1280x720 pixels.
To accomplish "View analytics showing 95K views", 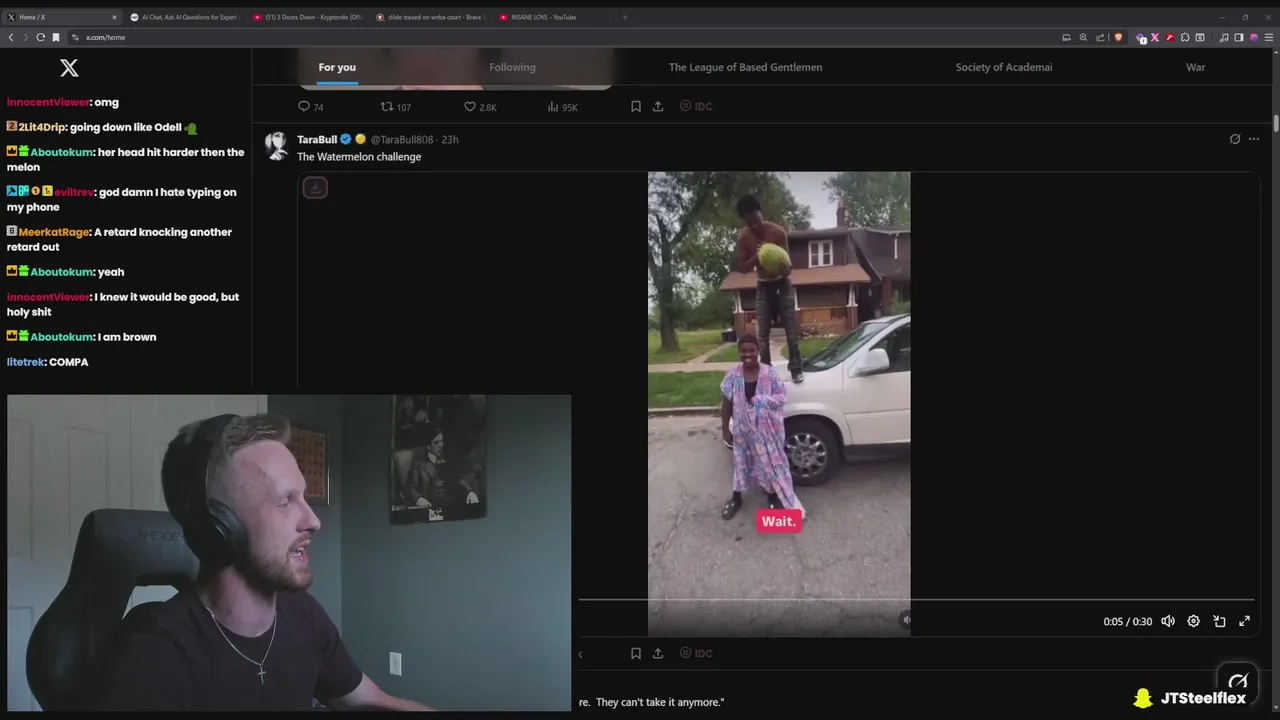I will 563,107.
